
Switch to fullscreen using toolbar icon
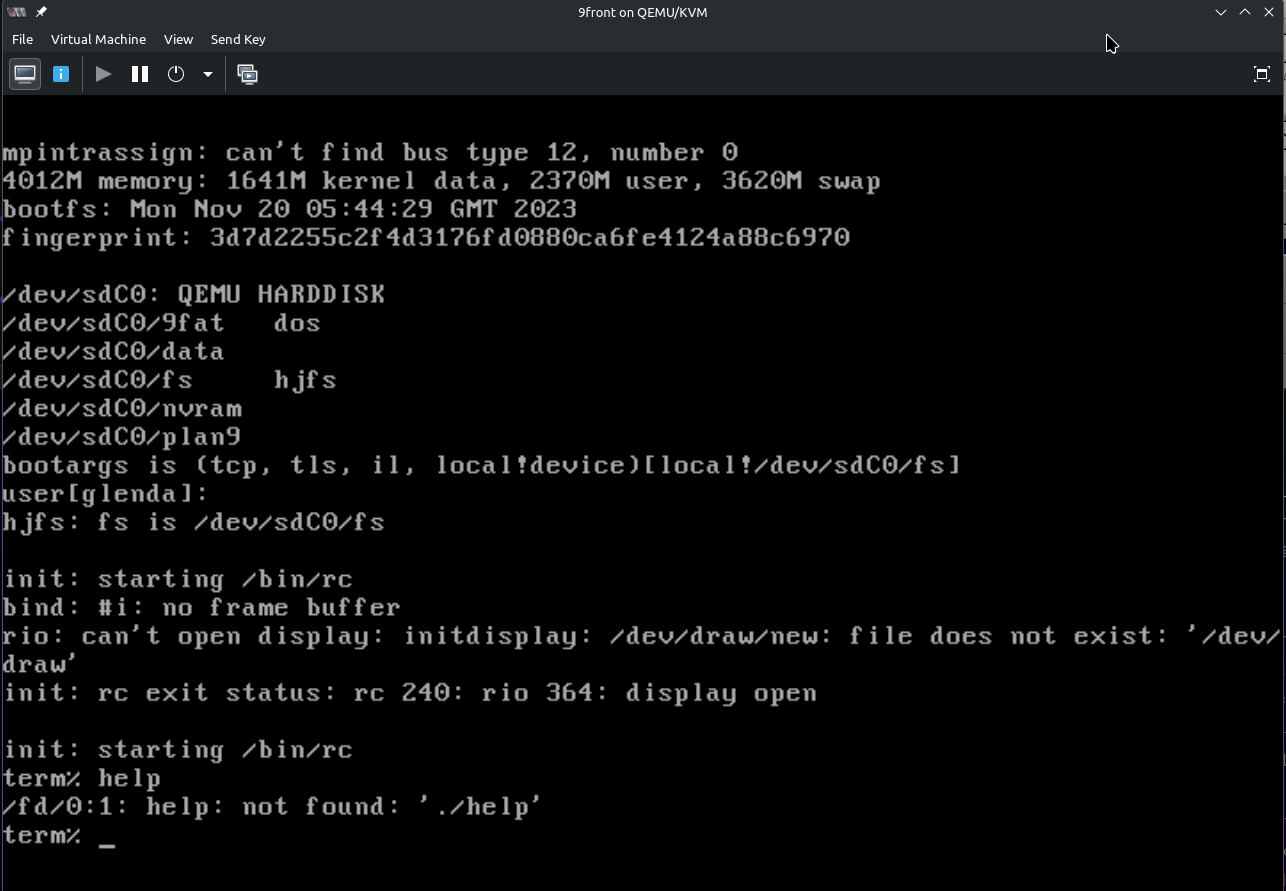coord(1261,74)
